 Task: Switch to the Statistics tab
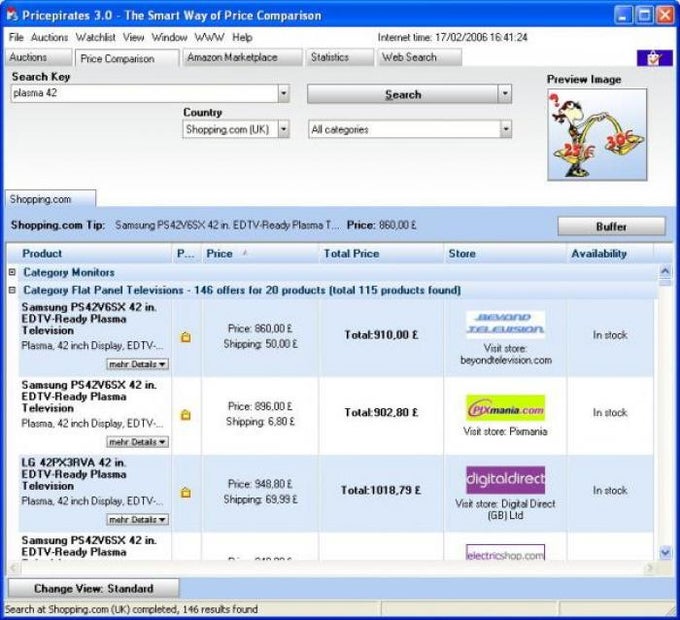(340, 58)
